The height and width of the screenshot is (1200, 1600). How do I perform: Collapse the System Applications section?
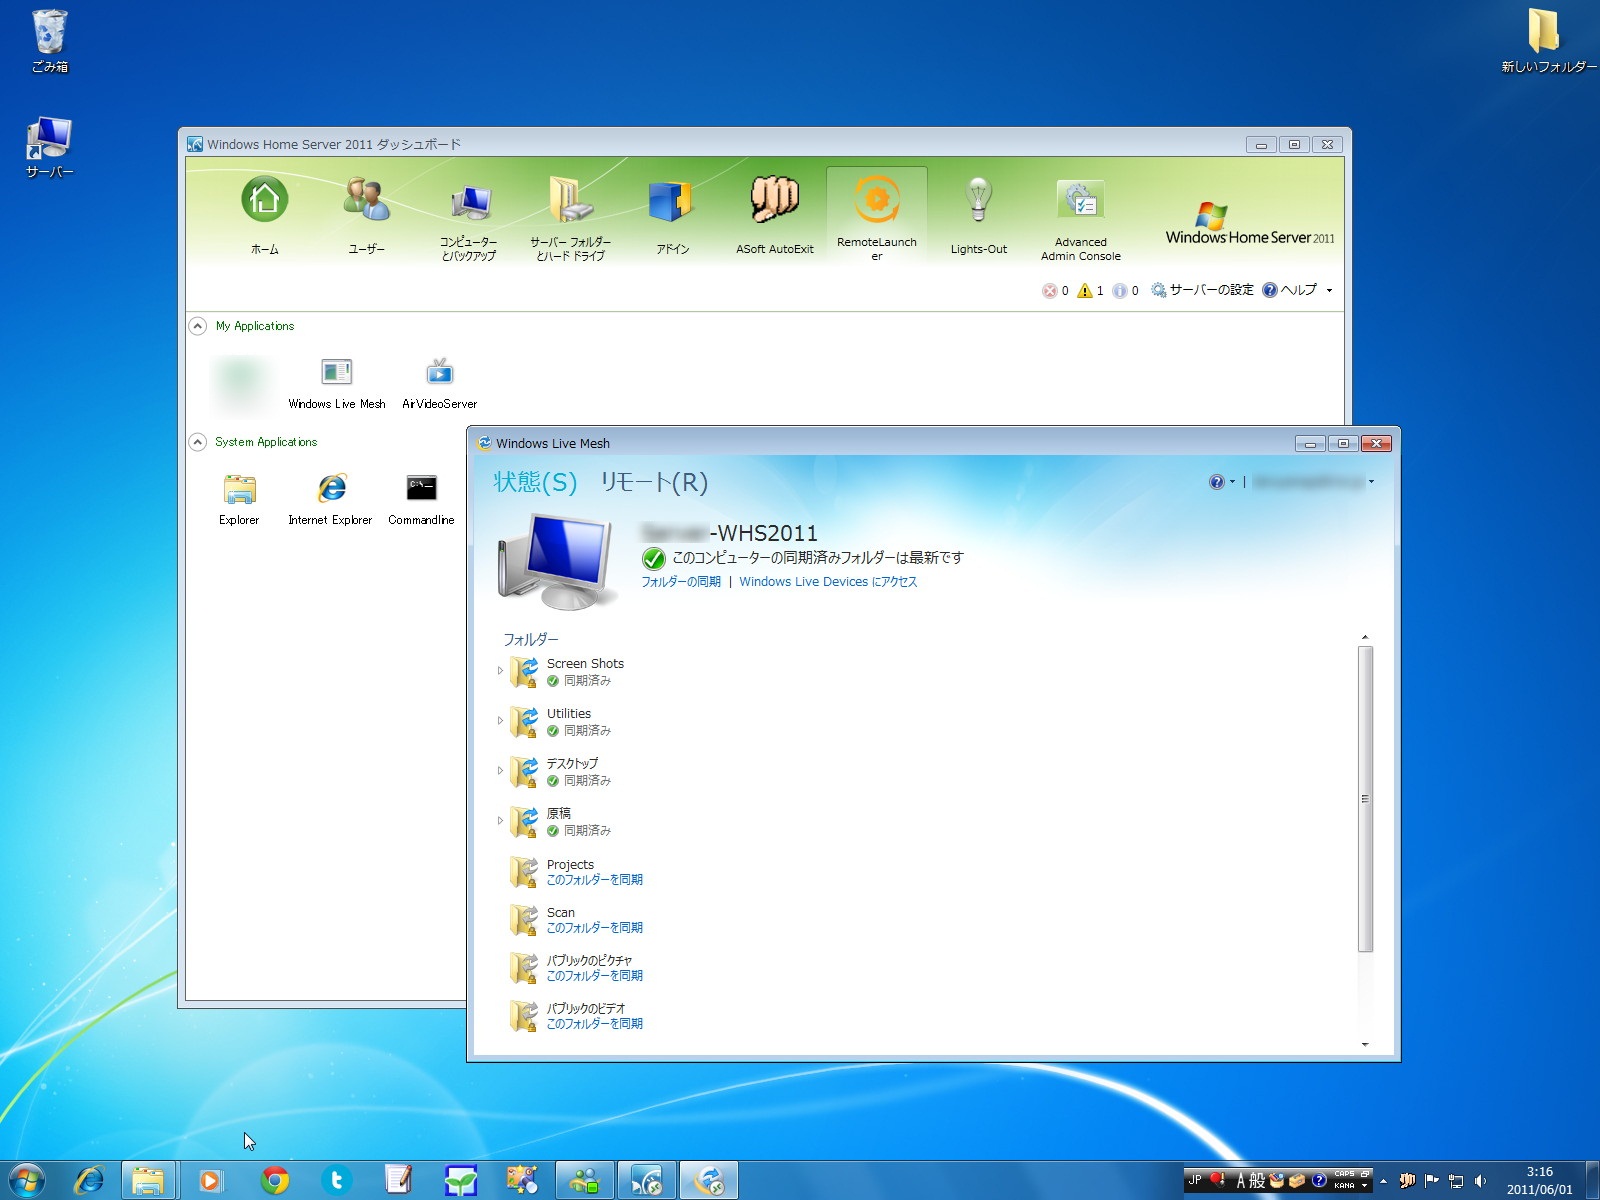(199, 441)
